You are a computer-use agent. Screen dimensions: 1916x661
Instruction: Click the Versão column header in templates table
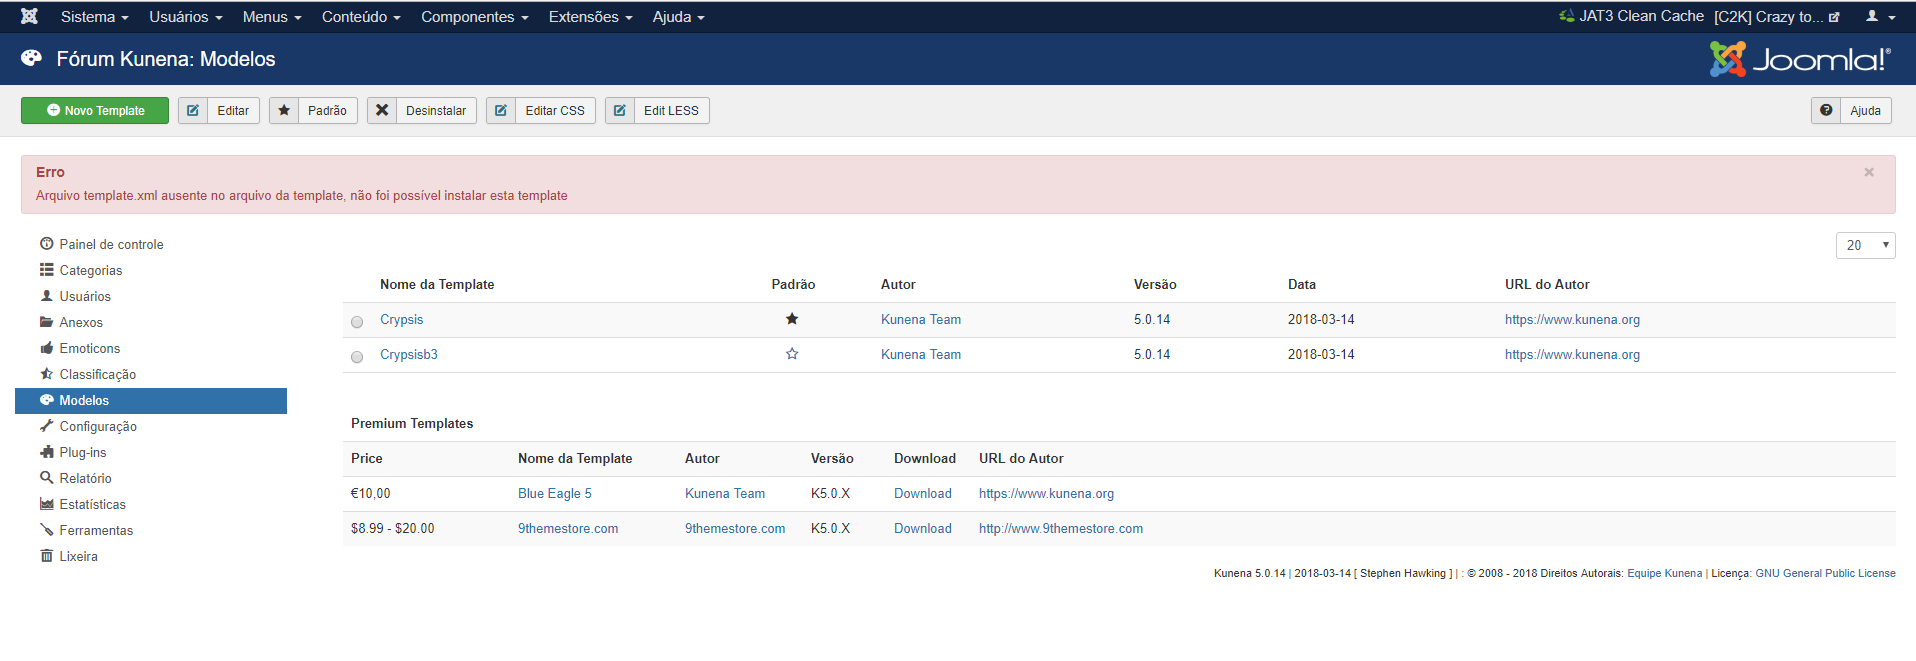point(1155,285)
